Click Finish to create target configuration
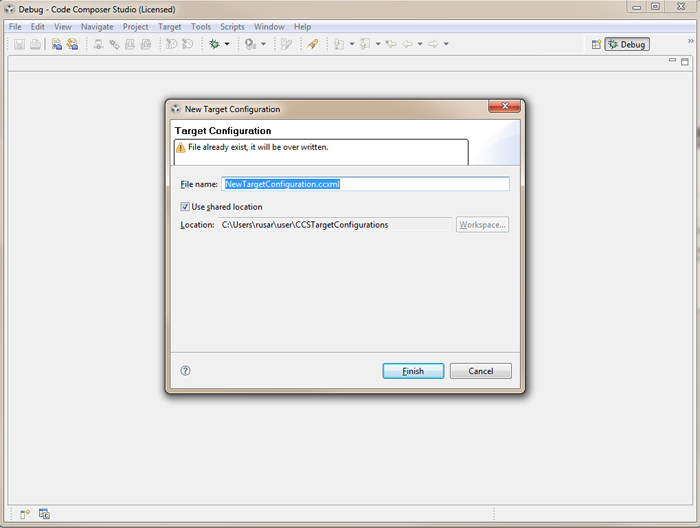 click(x=413, y=371)
